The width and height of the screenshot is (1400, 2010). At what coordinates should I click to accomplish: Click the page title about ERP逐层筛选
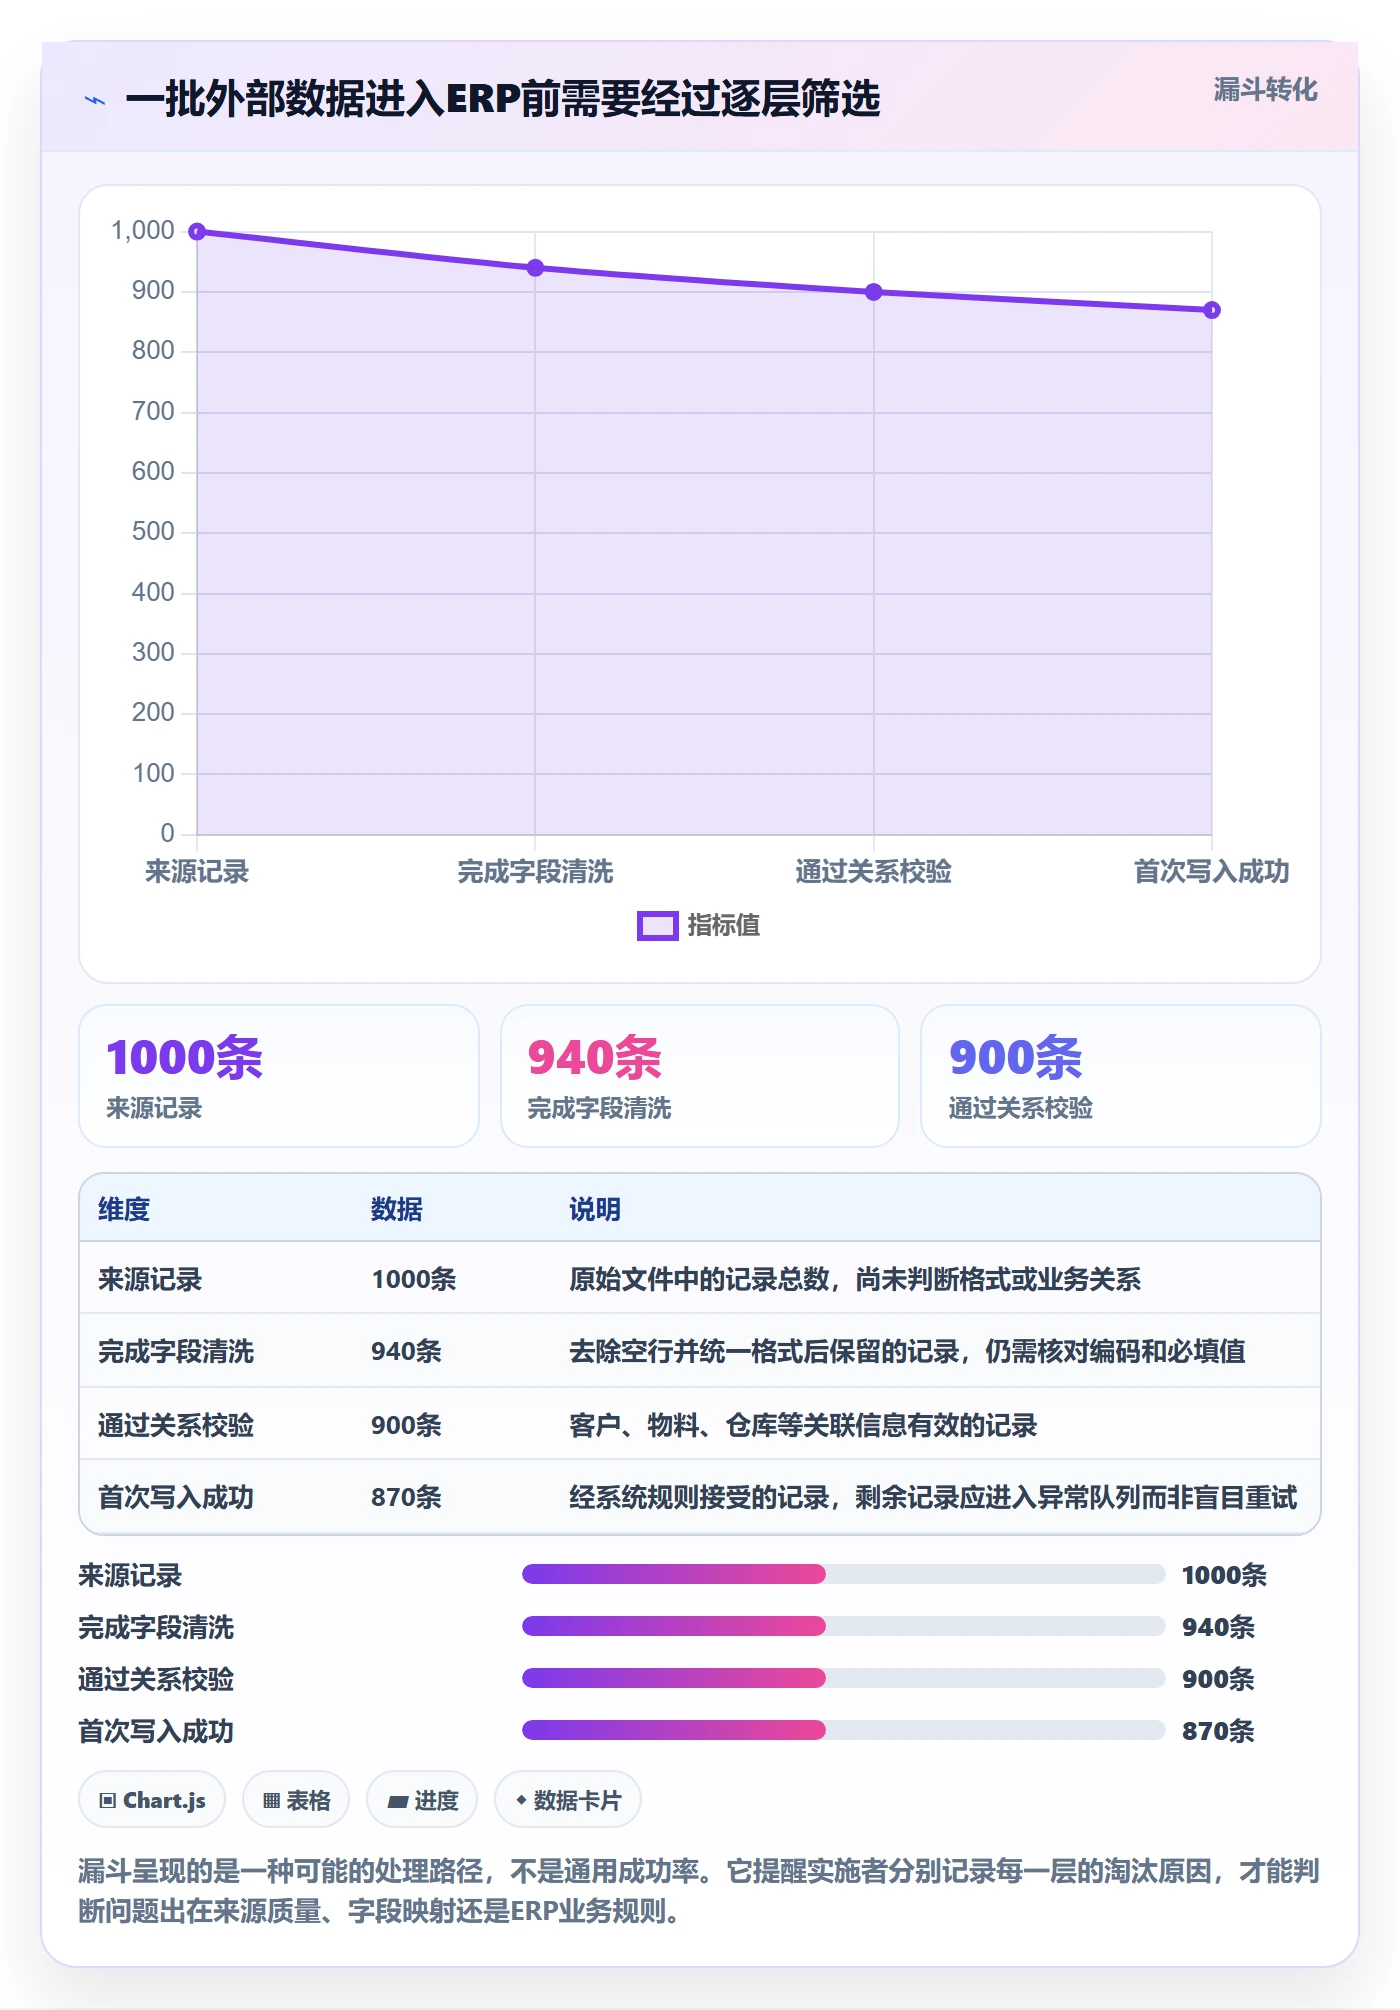point(503,99)
